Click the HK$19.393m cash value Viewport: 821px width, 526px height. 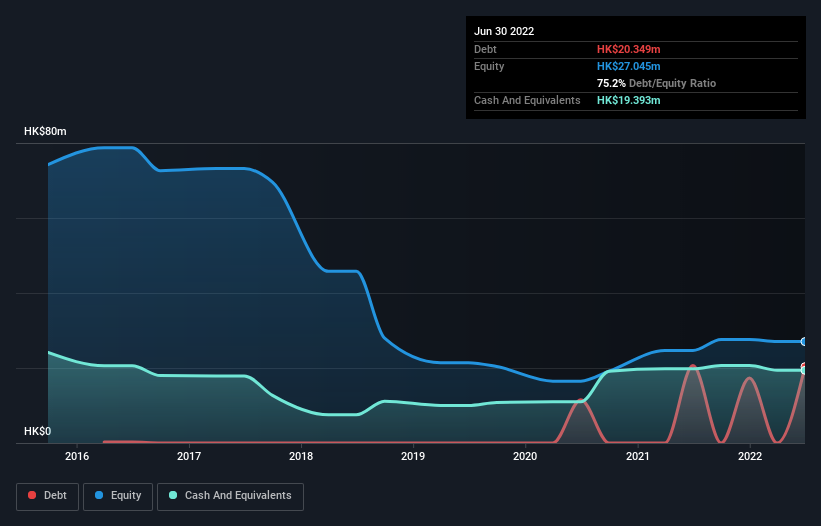tap(628, 100)
